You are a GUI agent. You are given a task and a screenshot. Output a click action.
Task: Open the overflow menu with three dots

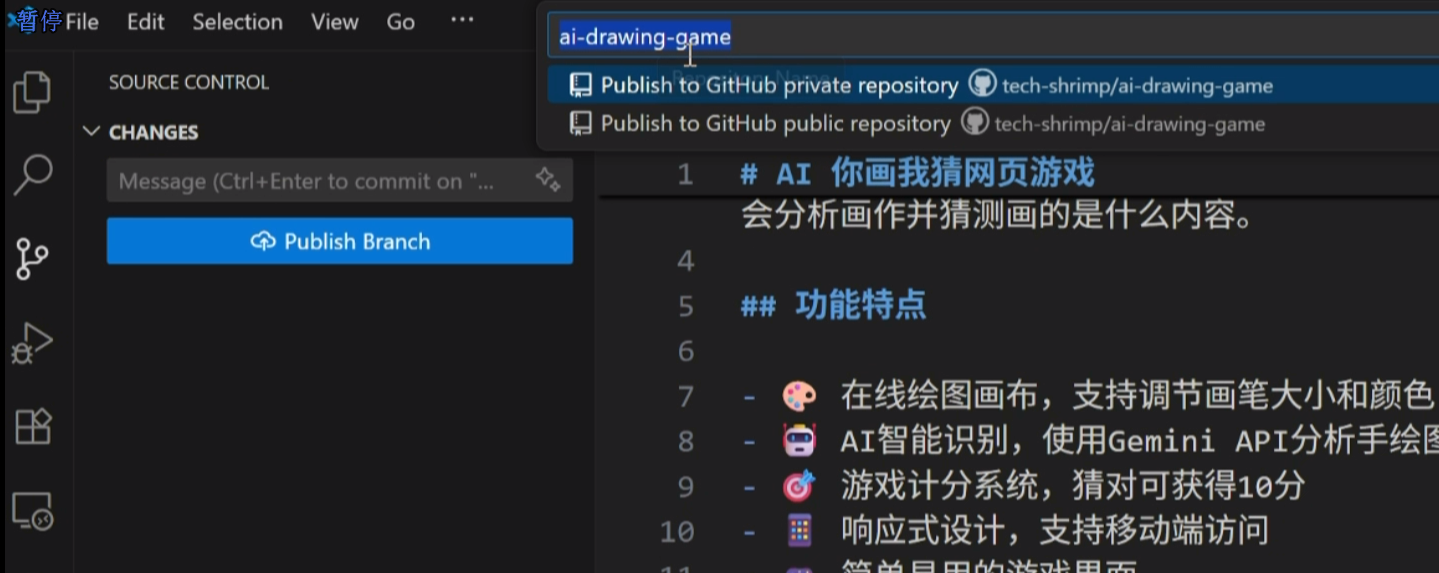click(462, 20)
